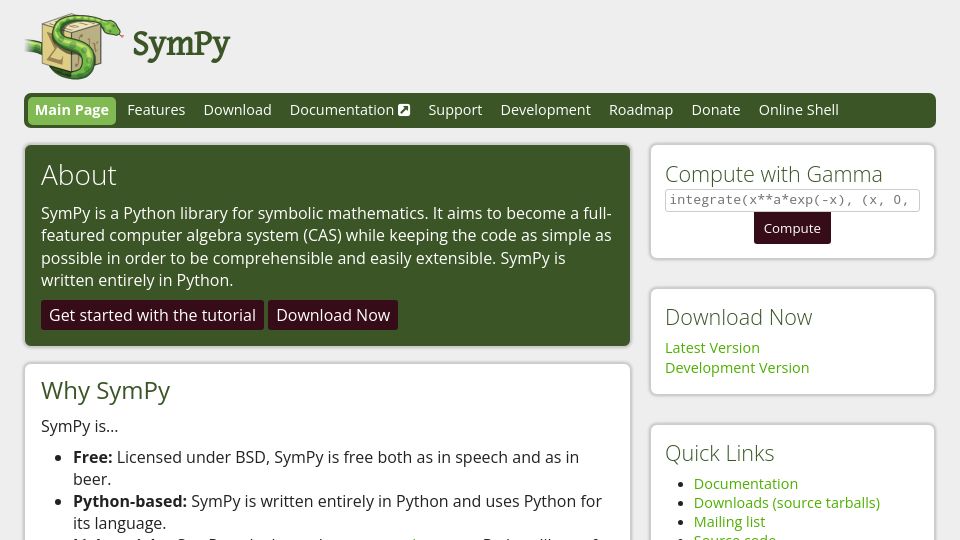
Task: Open the Mailing list quick link
Action: [729, 522]
